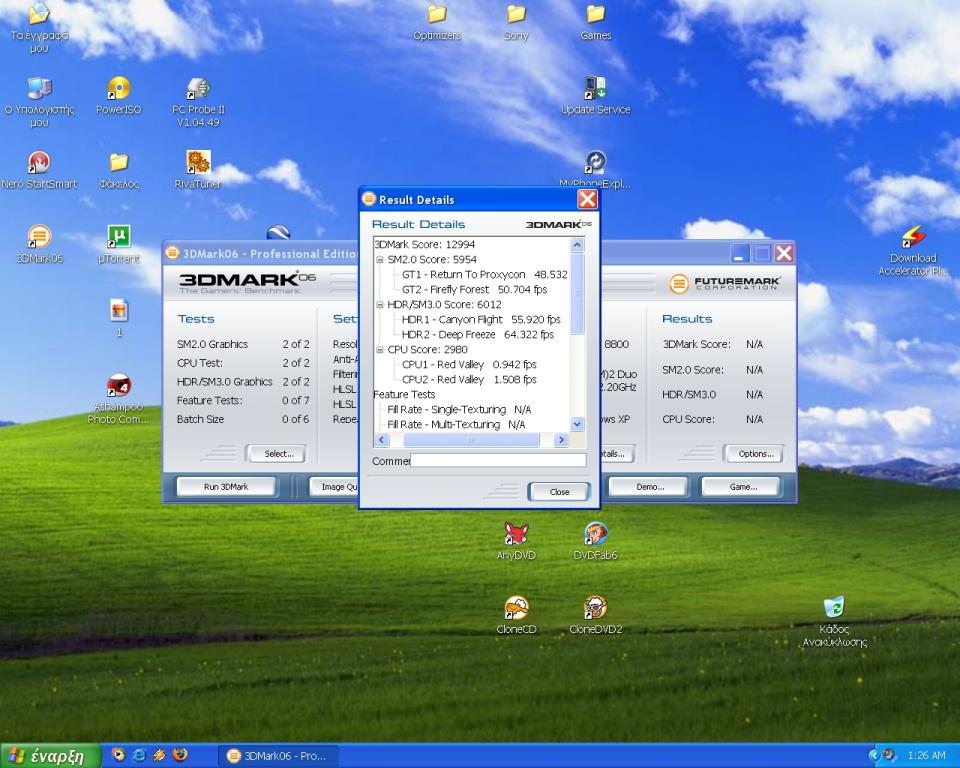
Task: Launch Firefox from Quick Launch
Action: point(180,755)
